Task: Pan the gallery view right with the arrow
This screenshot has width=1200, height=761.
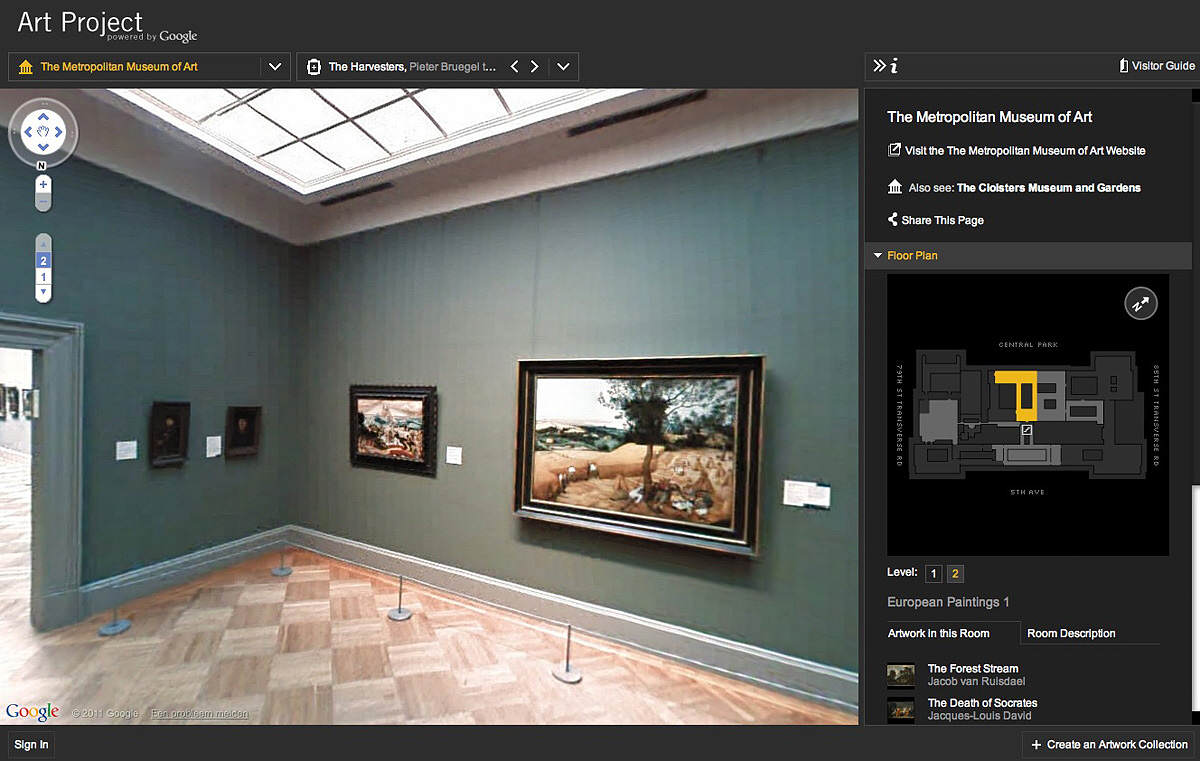Action: coord(59,130)
